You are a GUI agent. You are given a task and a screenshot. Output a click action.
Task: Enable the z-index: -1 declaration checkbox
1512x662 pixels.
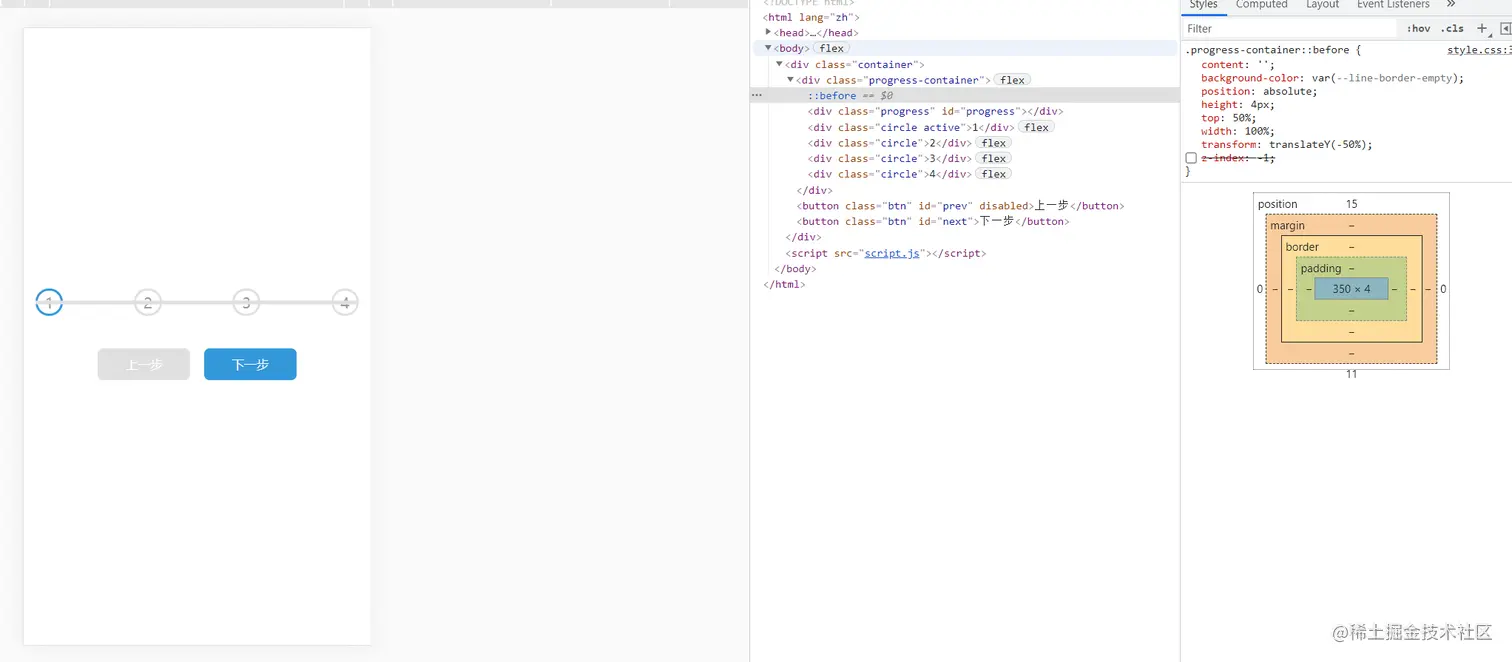[x=1191, y=158]
